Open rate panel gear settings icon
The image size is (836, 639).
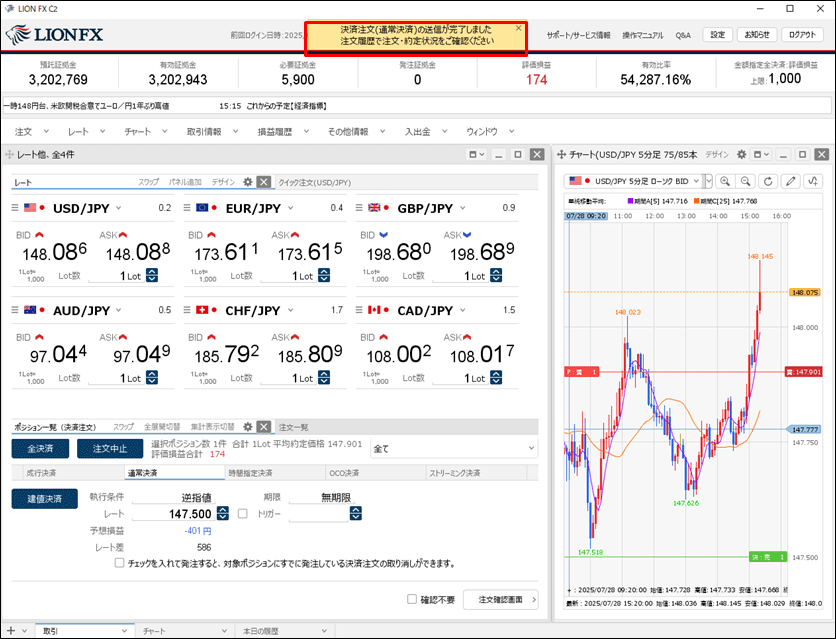coord(248,182)
